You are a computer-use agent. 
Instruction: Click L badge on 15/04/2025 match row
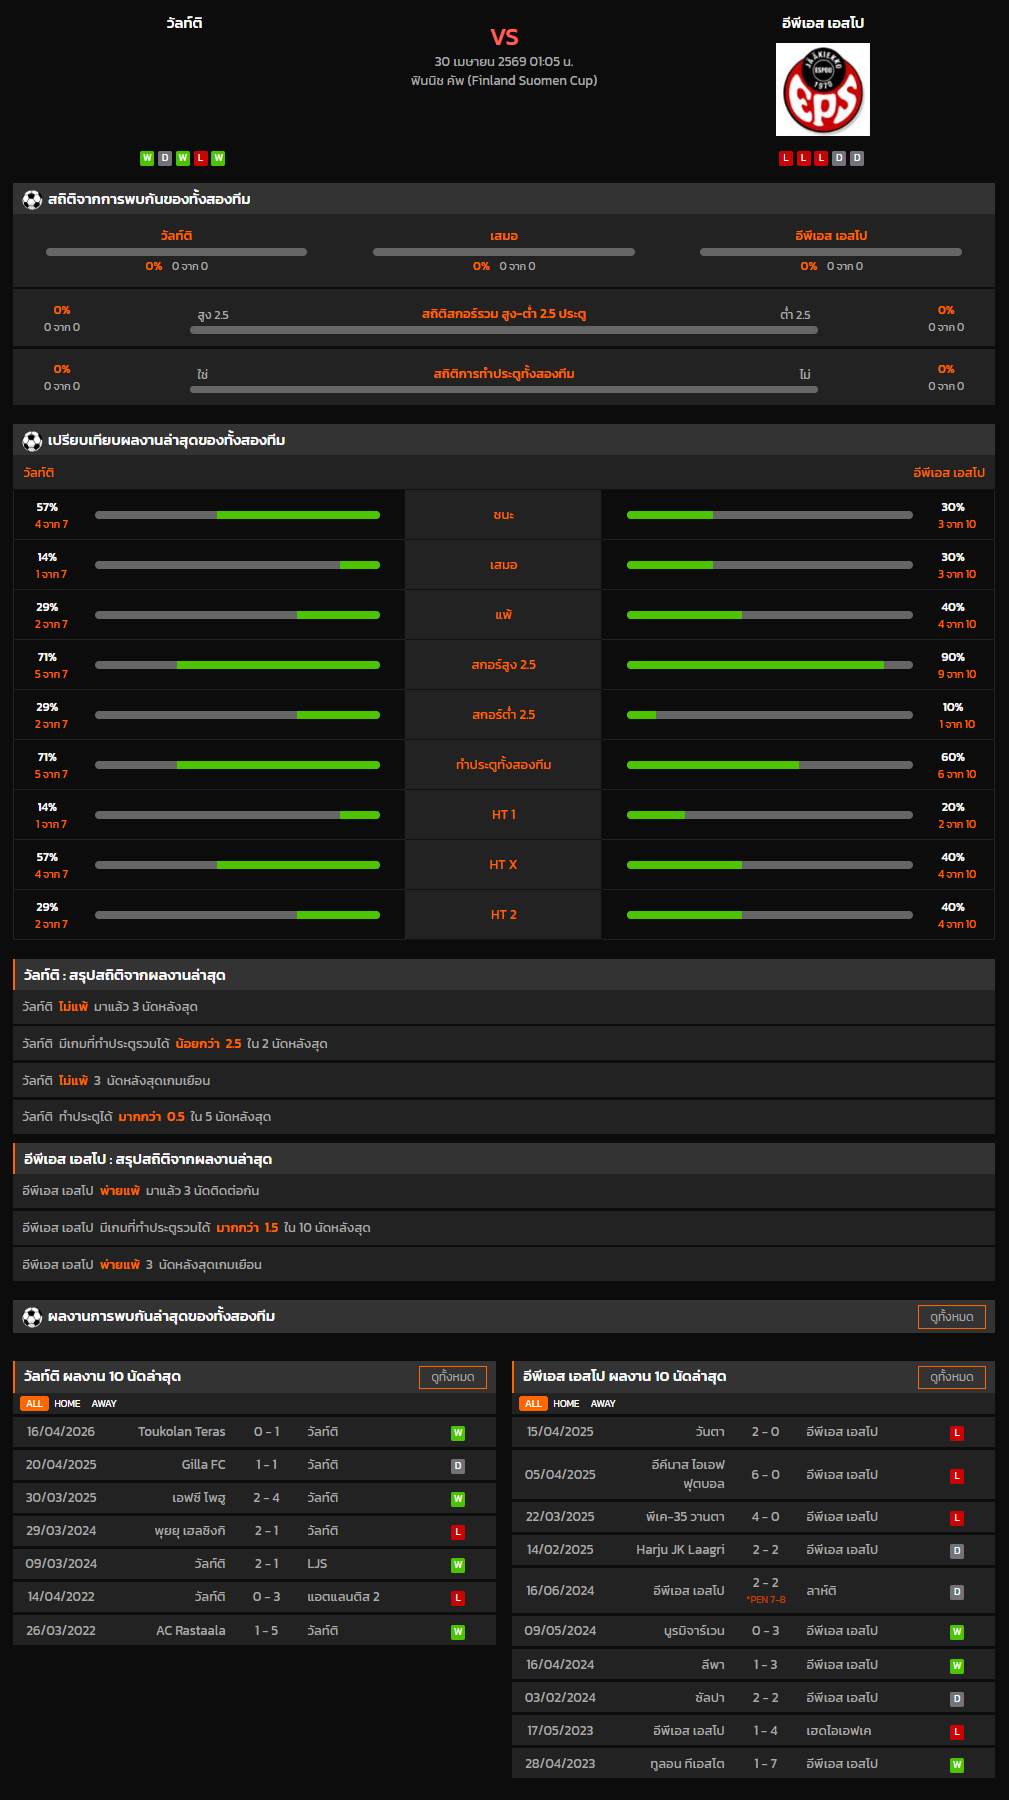coord(956,1433)
